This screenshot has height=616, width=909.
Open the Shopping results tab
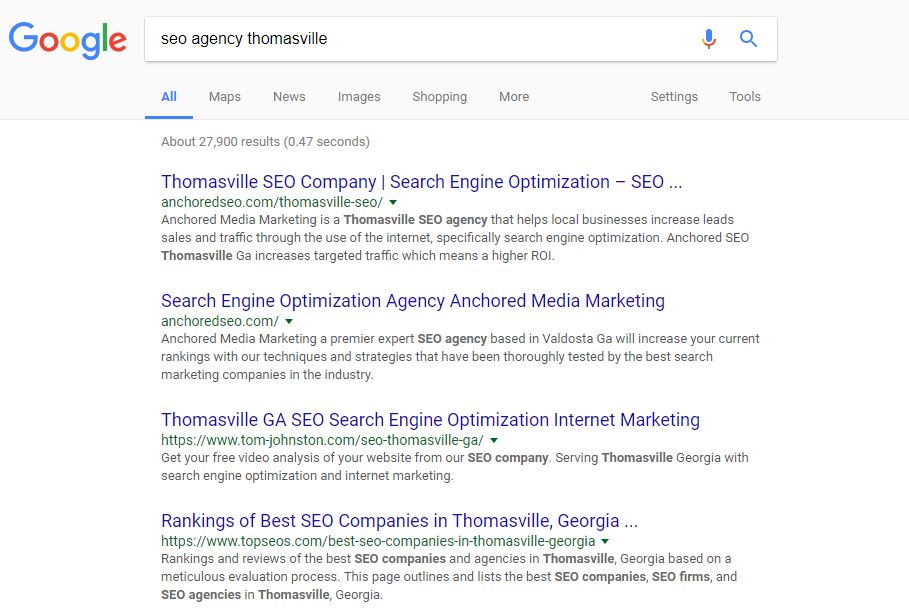tap(439, 97)
